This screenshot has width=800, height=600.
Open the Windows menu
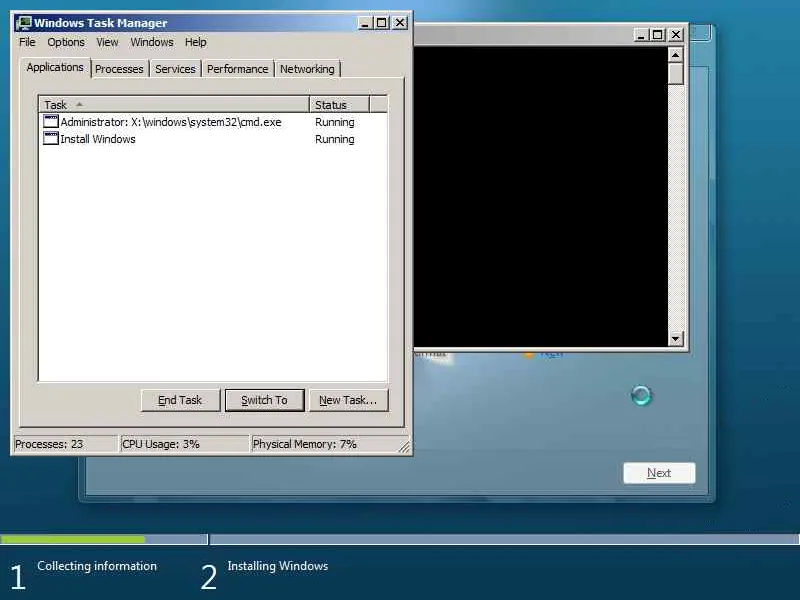pyautogui.click(x=152, y=42)
